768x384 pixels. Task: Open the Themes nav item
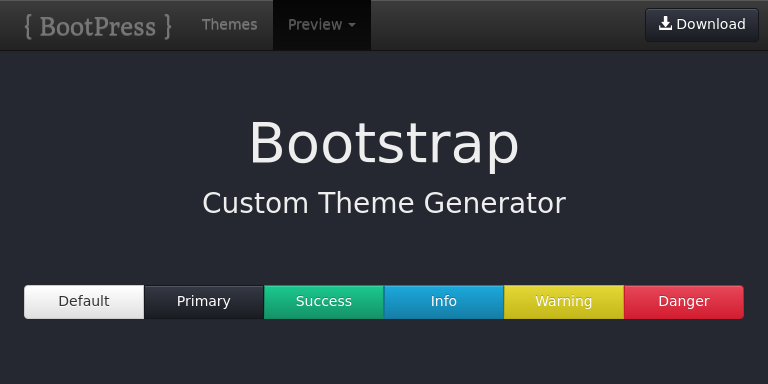coord(229,24)
